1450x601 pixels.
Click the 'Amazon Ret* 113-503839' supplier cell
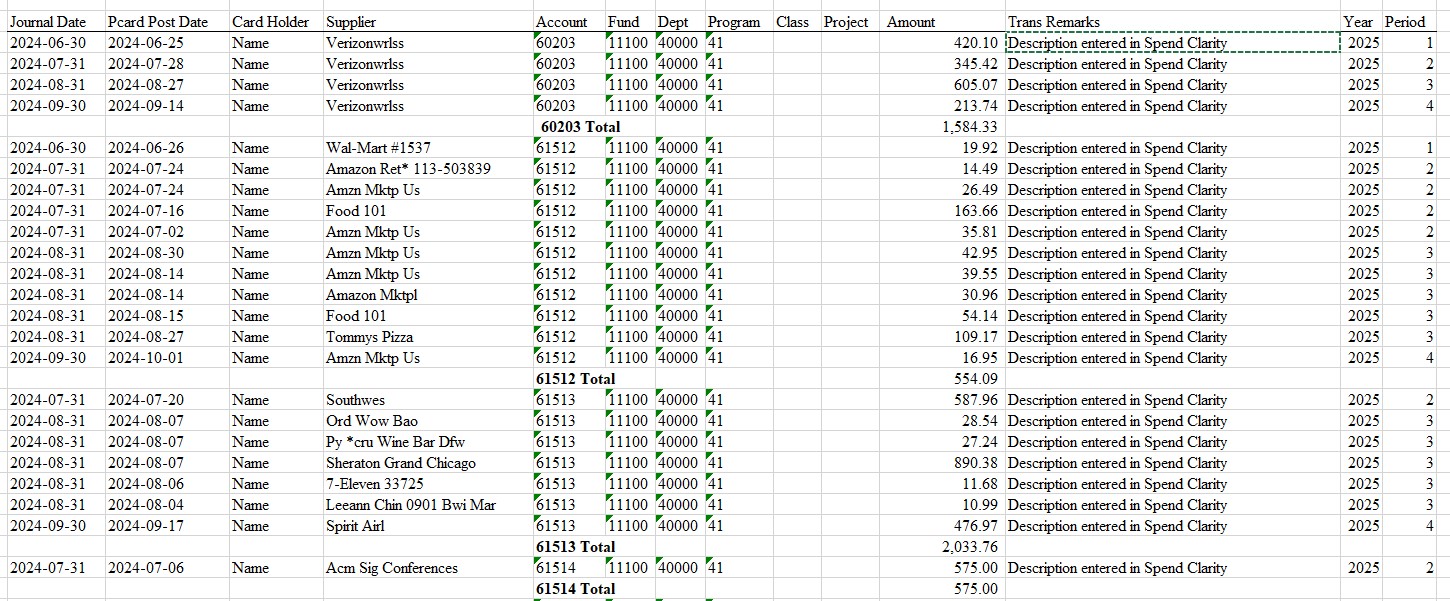coord(428,169)
